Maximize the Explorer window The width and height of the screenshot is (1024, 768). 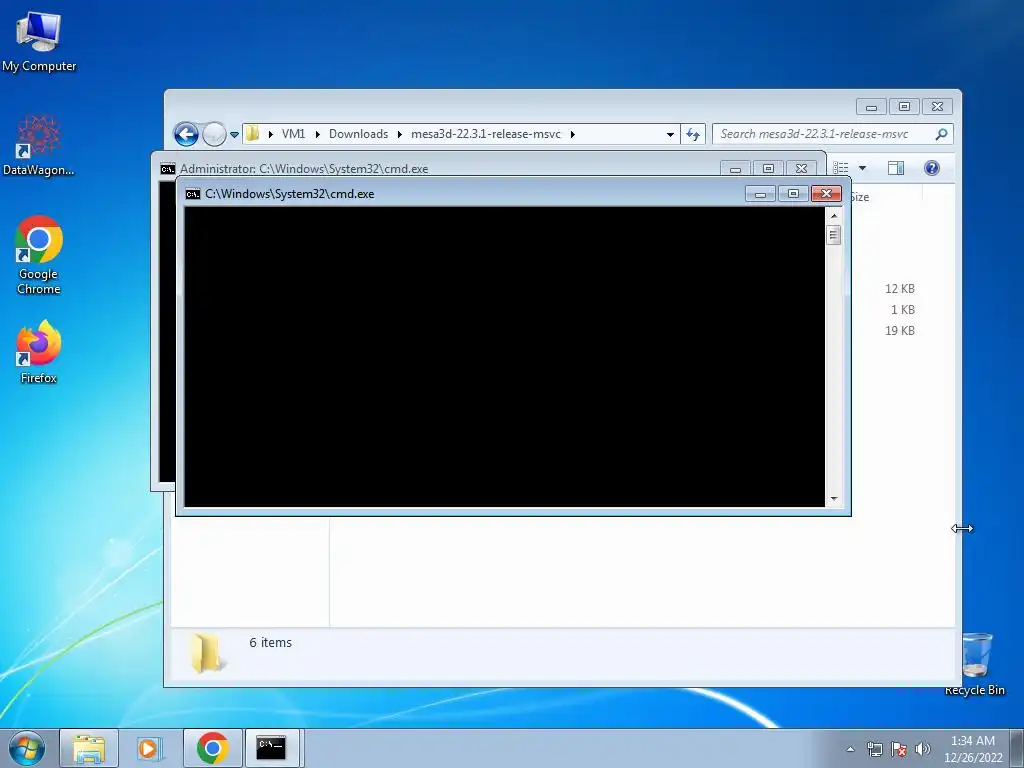click(x=904, y=106)
